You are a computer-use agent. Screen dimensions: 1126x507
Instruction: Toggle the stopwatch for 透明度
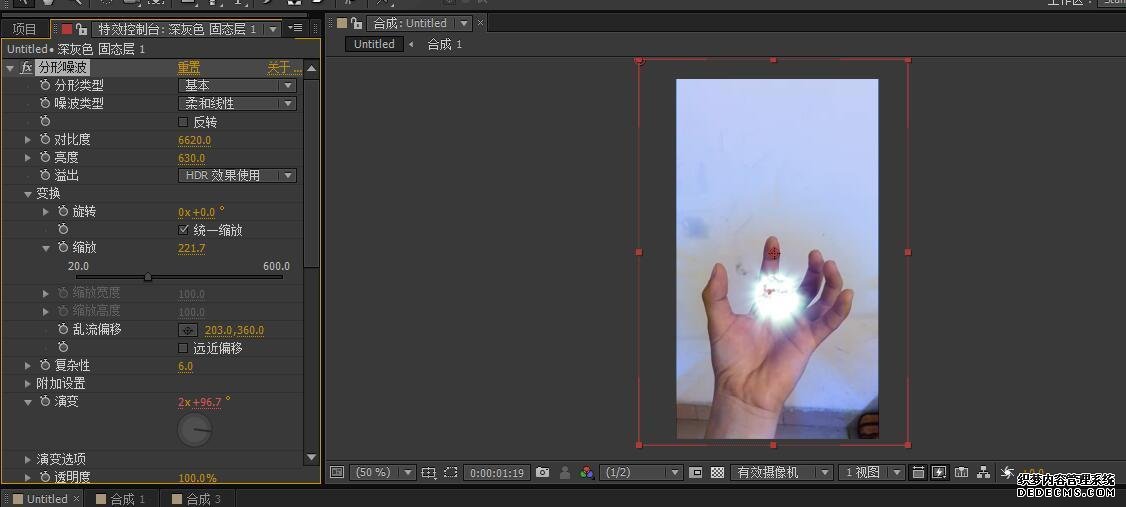[45, 477]
